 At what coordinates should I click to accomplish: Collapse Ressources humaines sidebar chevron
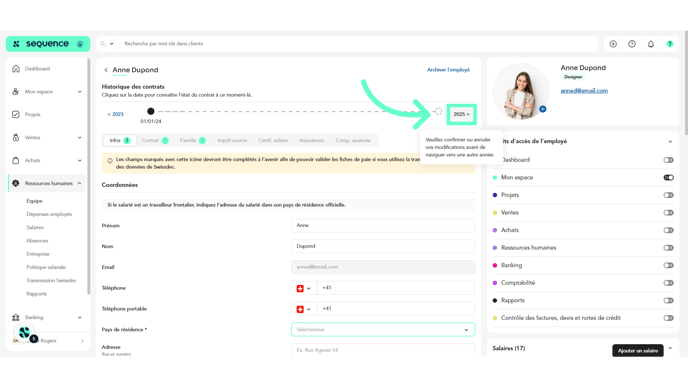click(79, 183)
